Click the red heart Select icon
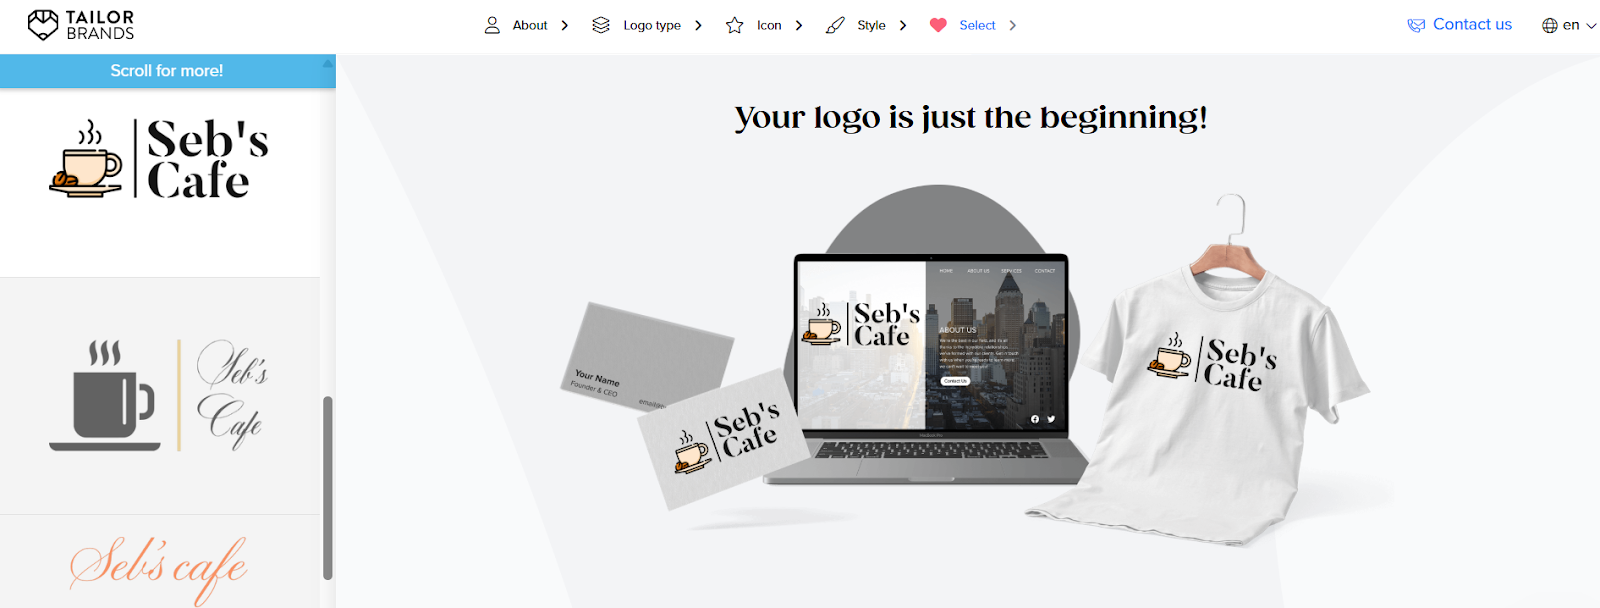1600x608 pixels. (938, 25)
